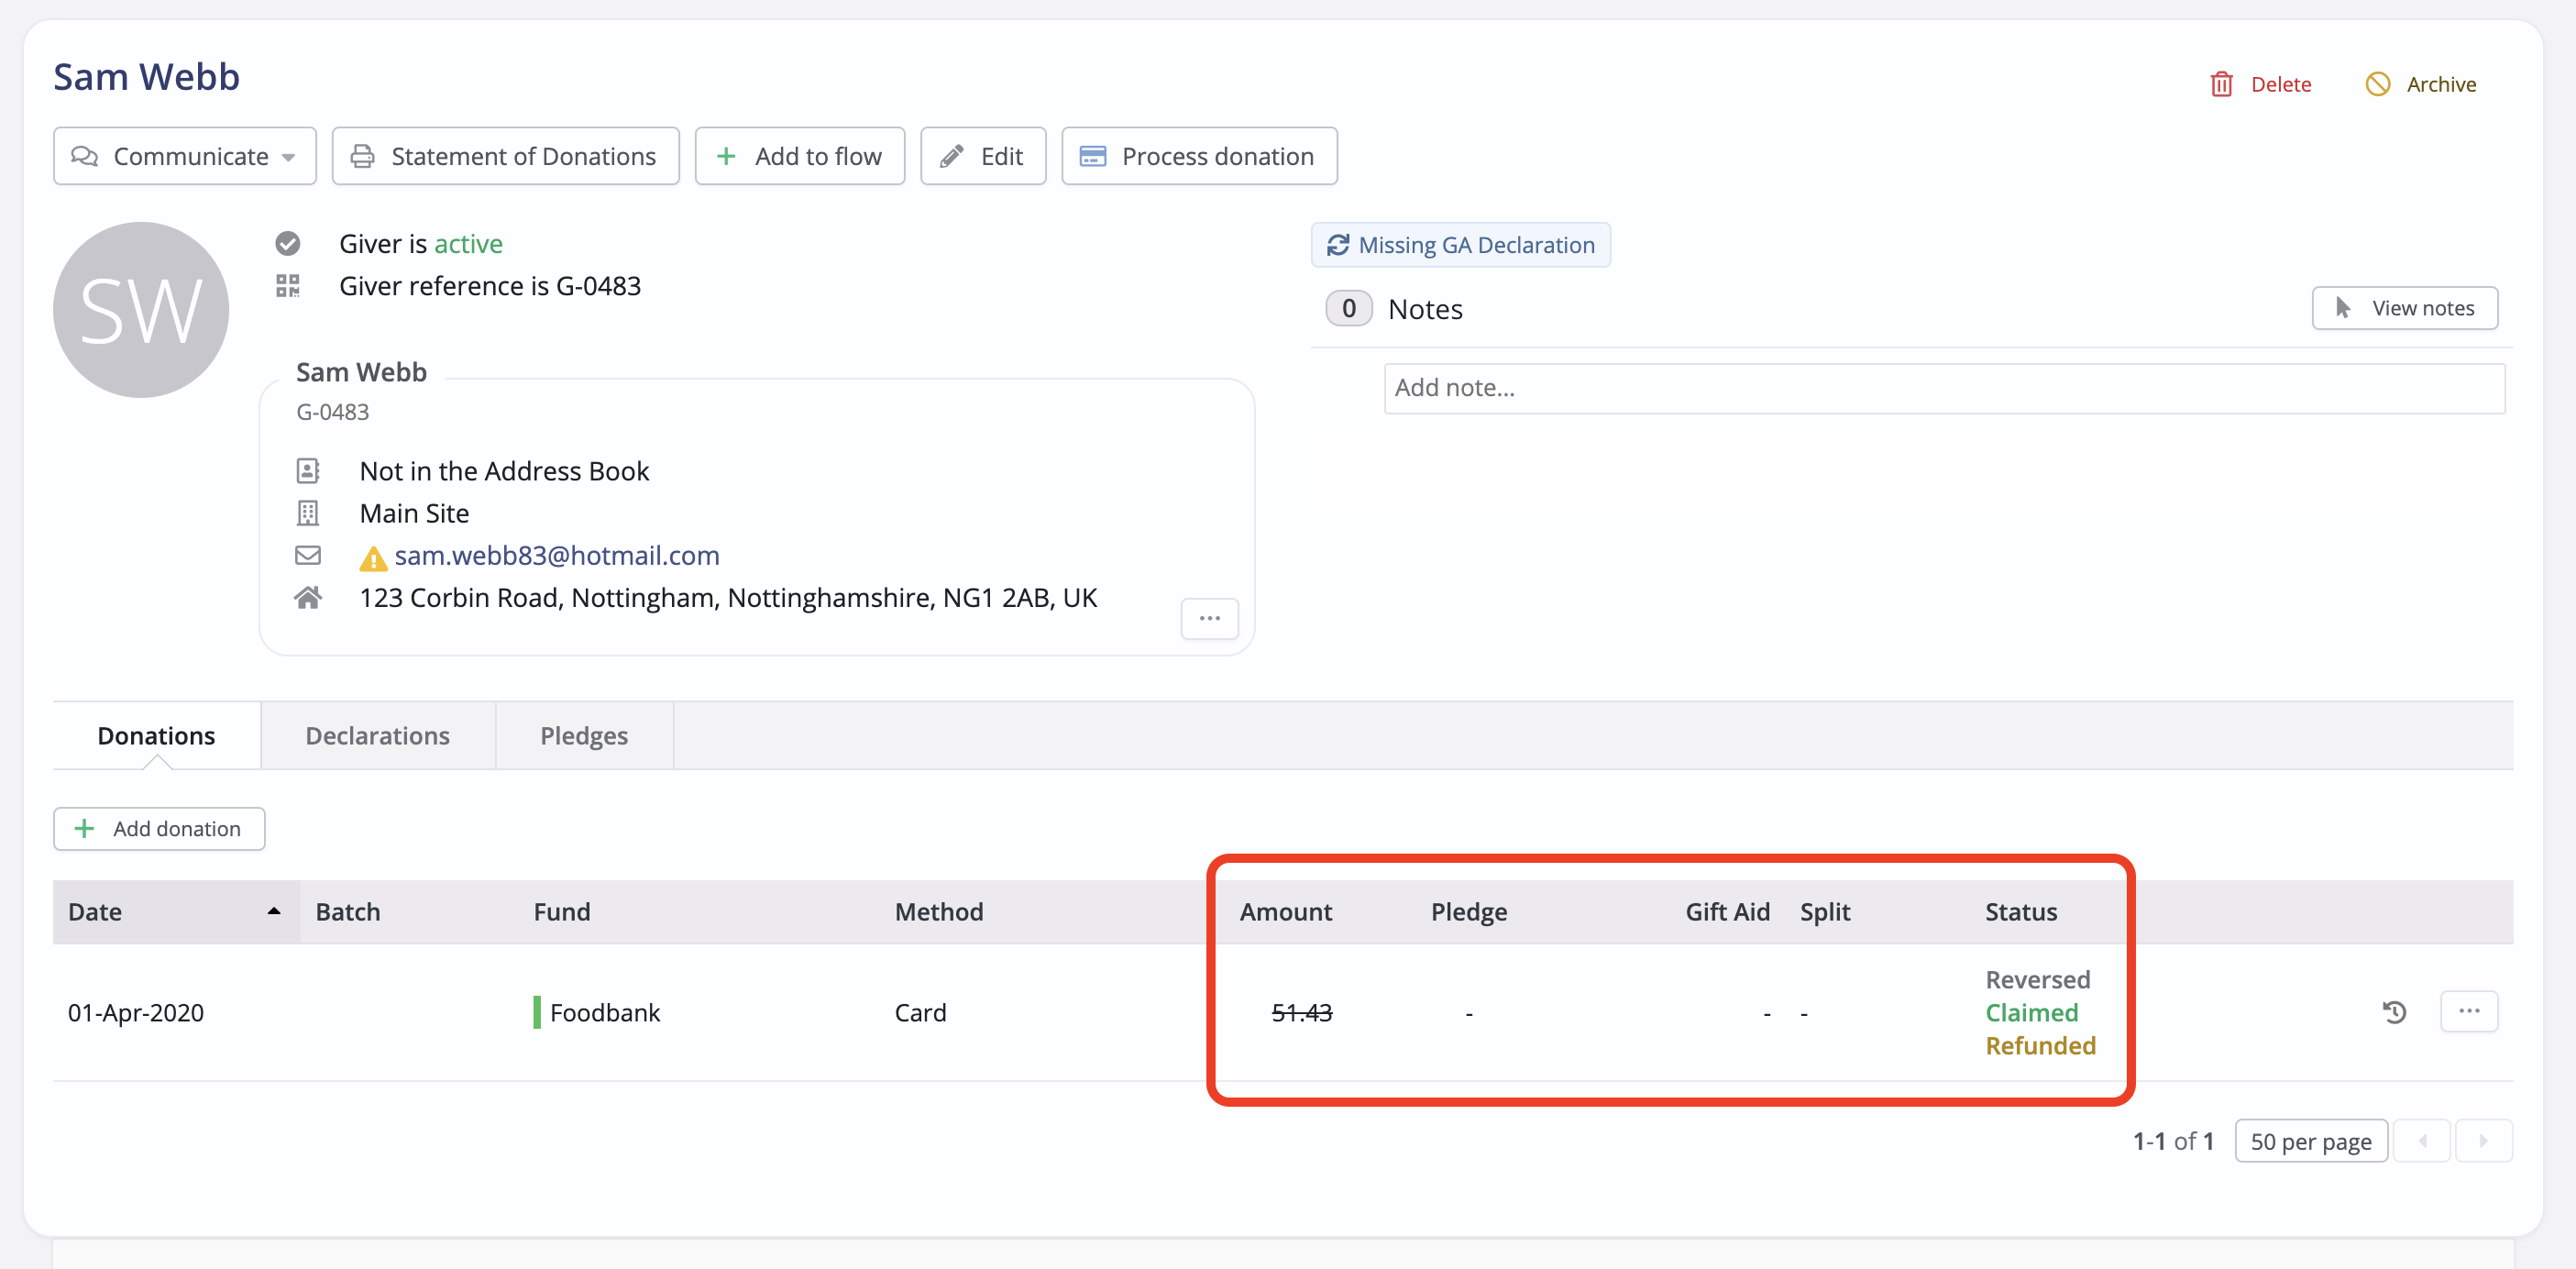Open sam.webb83@hotmail.com email link
Screen dimensions: 2576x1269
[557, 555]
